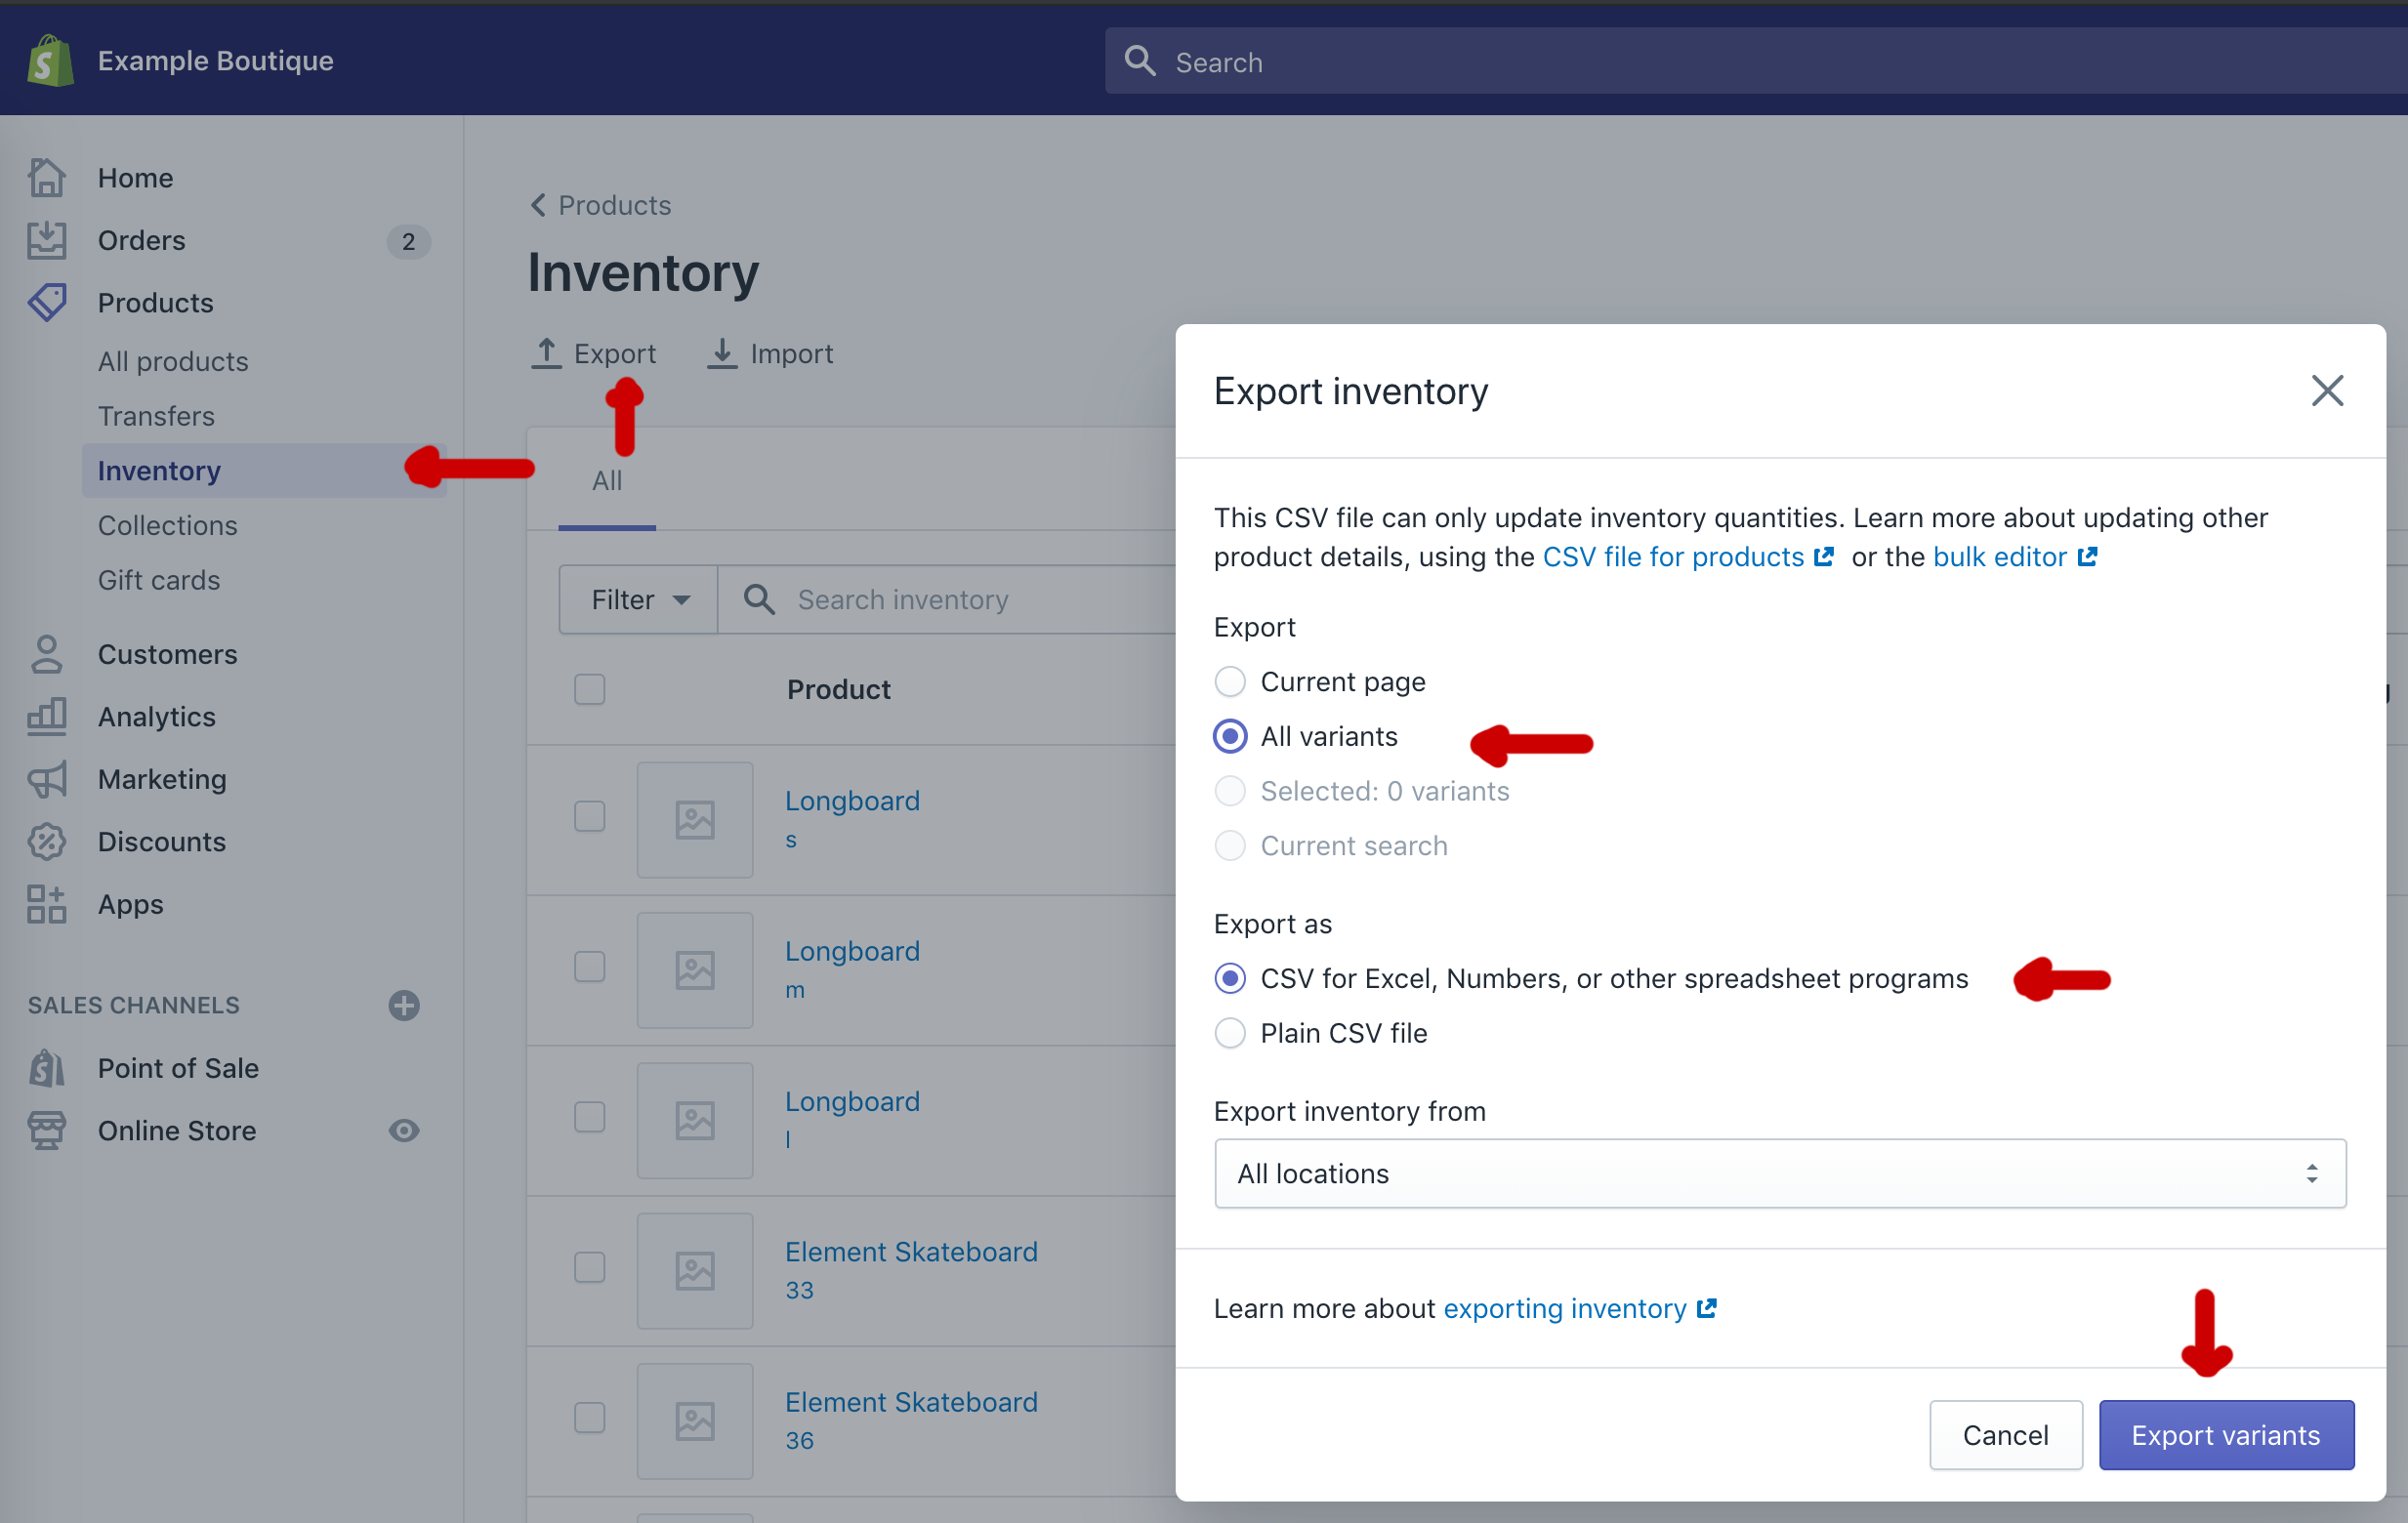Click the Longboard s product image placeholder
This screenshot has width=2408, height=1523.
point(695,820)
